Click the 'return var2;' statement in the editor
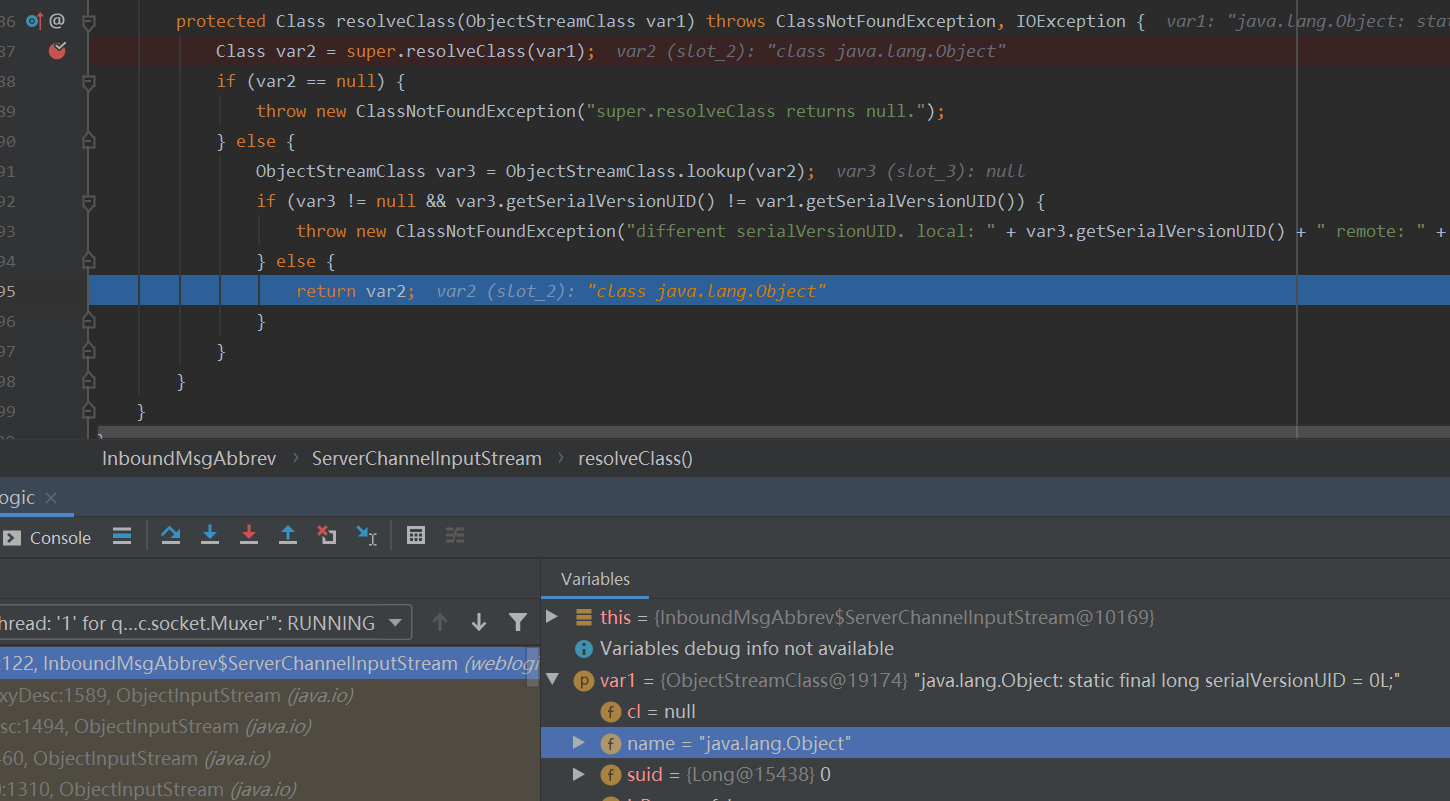 coord(355,291)
